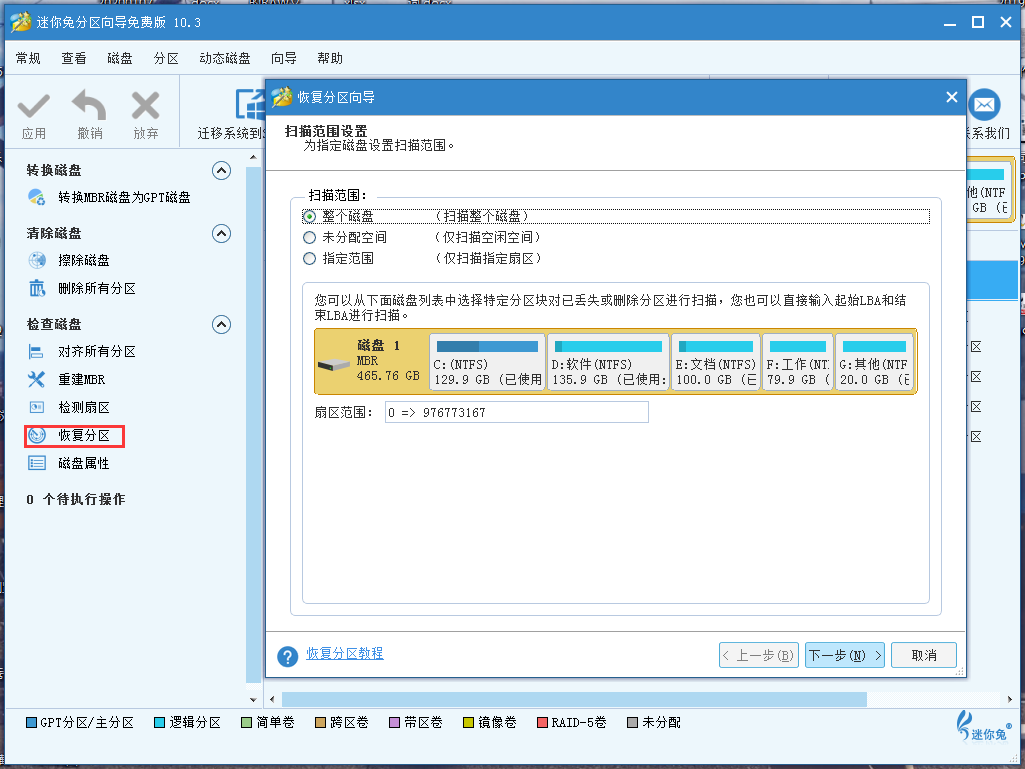
Task: Collapse the 清除磁盘 section
Action: click(x=222, y=233)
